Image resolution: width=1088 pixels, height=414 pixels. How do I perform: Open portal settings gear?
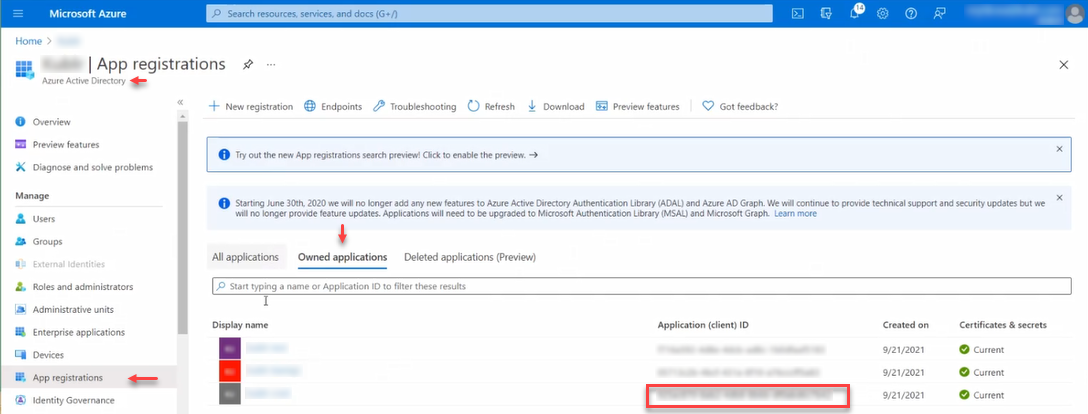883,13
